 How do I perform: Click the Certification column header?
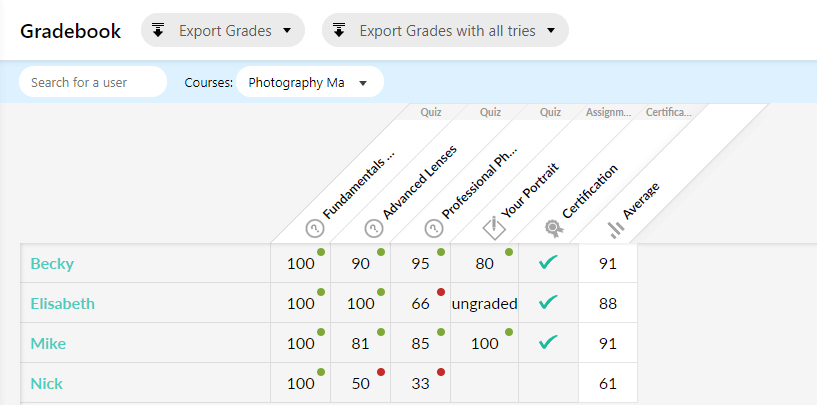coord(590,191)
